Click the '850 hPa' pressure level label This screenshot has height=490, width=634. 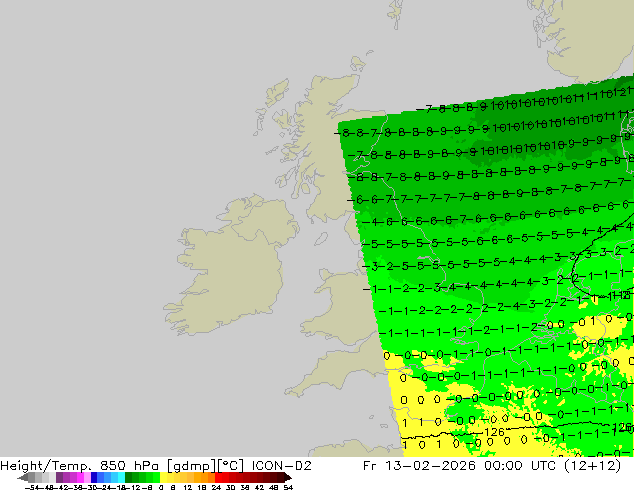[x=131, y=466]
